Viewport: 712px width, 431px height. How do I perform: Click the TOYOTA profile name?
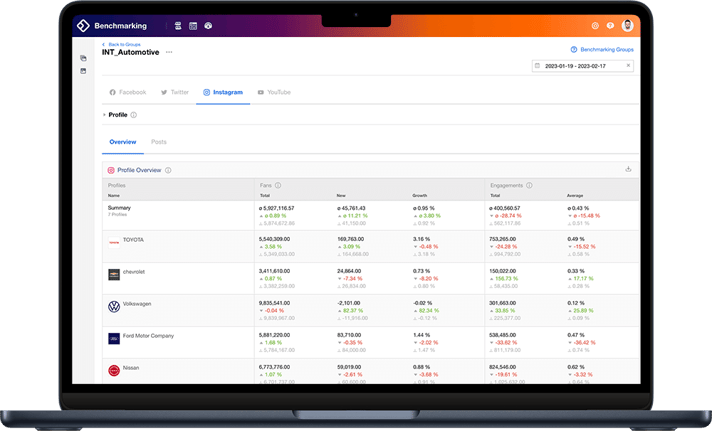tap(133, 240)
